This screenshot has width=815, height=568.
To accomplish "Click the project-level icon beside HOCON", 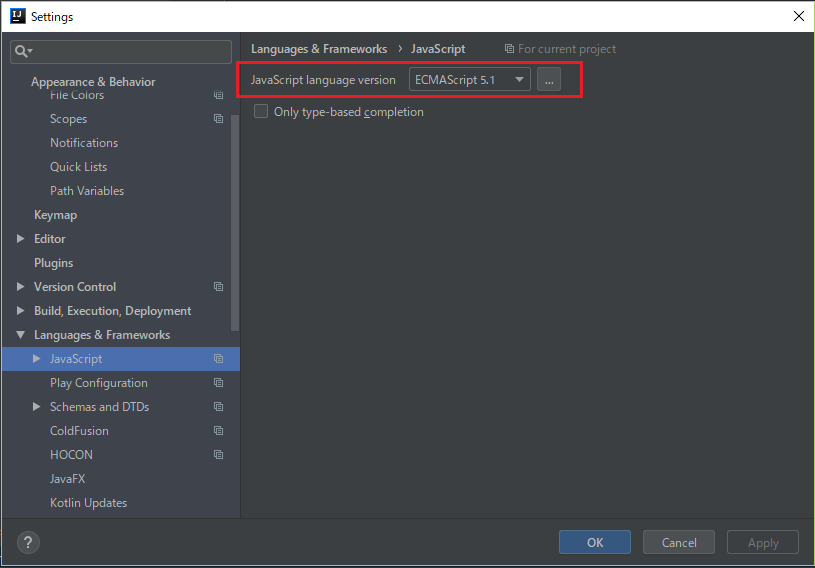I will point(218,455).
